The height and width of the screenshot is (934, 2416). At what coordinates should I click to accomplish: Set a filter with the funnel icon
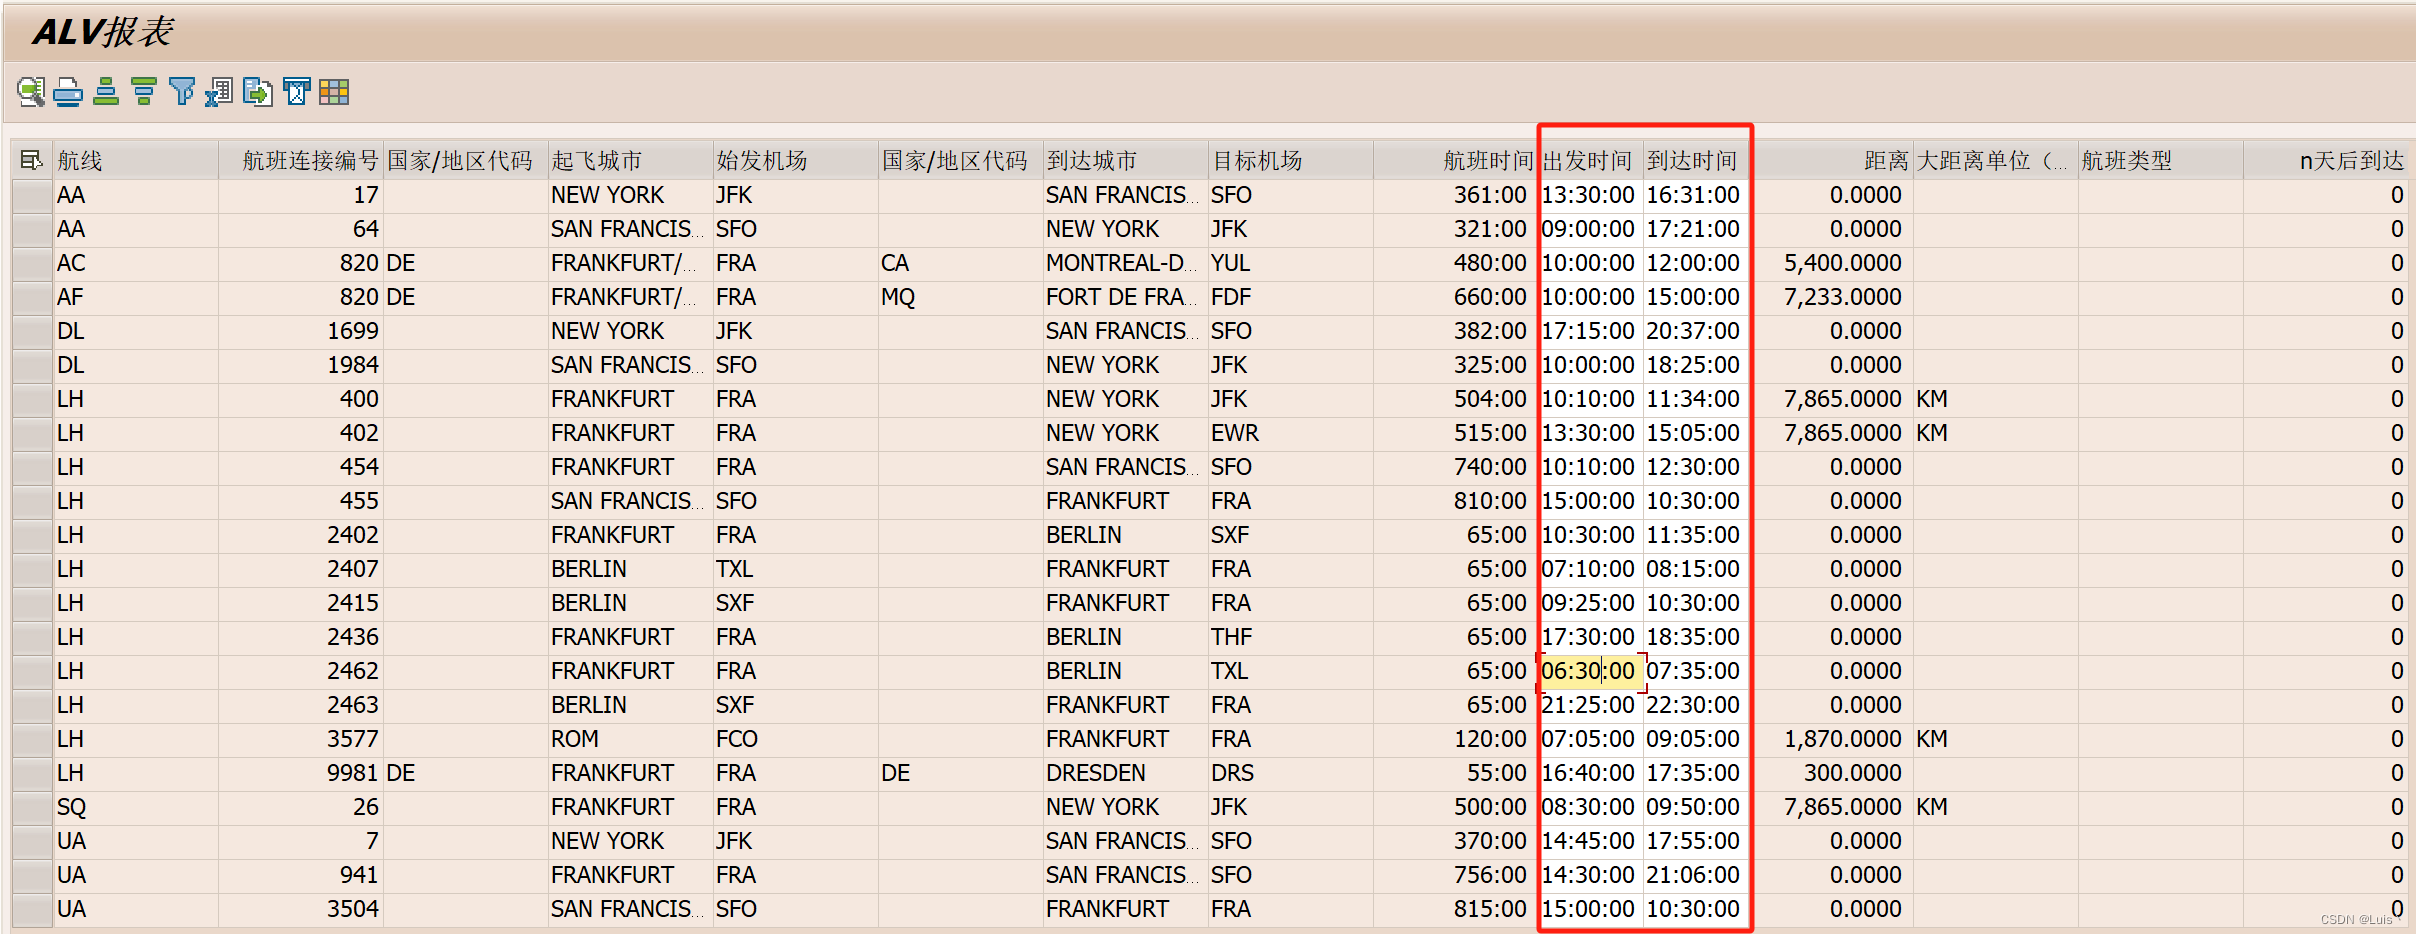(x=182, y=92)
